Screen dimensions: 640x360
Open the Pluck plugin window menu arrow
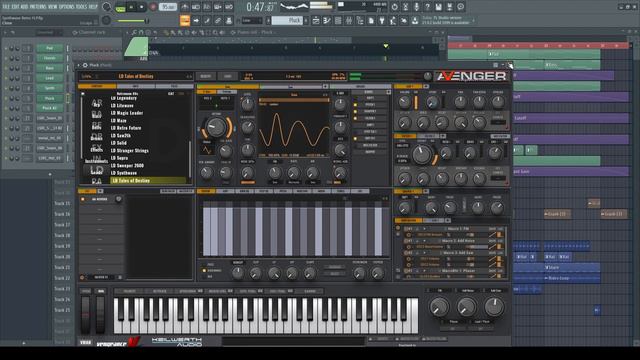click(x=79, y=65)
